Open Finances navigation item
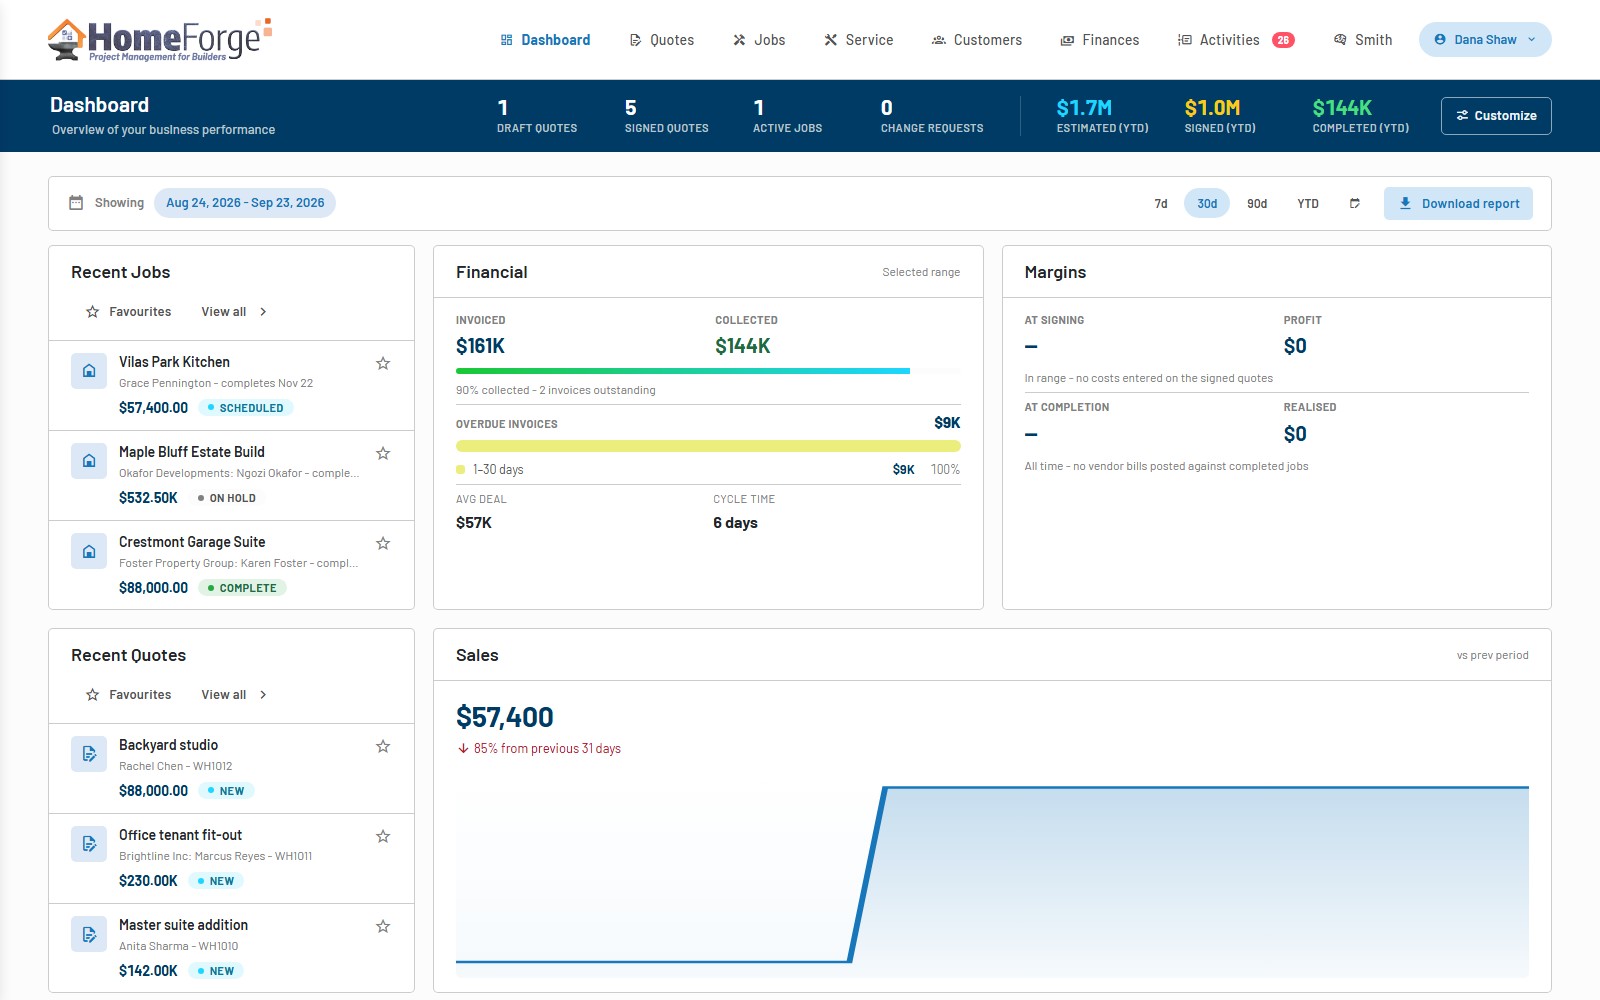Screen dimensions: 1600x1000 [x=1100, y=40]
